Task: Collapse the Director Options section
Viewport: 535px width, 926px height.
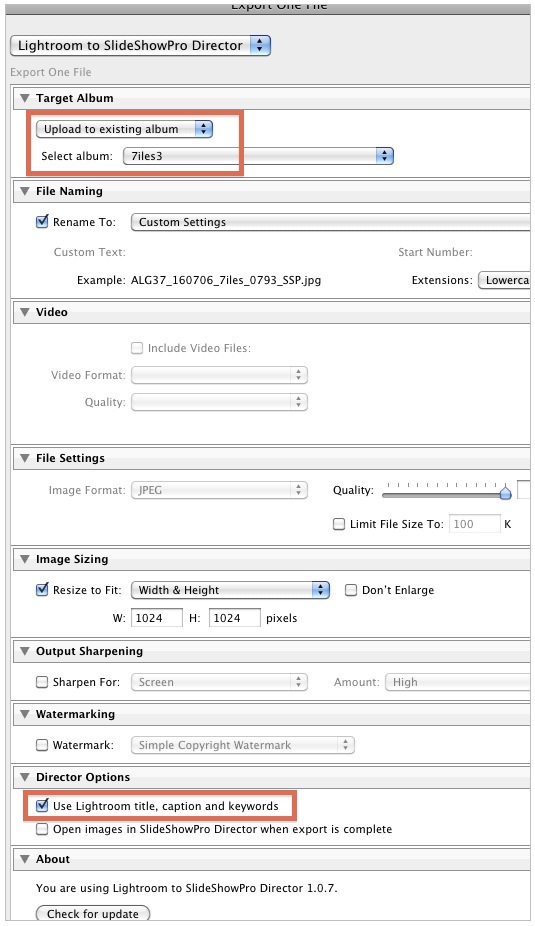Action: tap(25, 777)
